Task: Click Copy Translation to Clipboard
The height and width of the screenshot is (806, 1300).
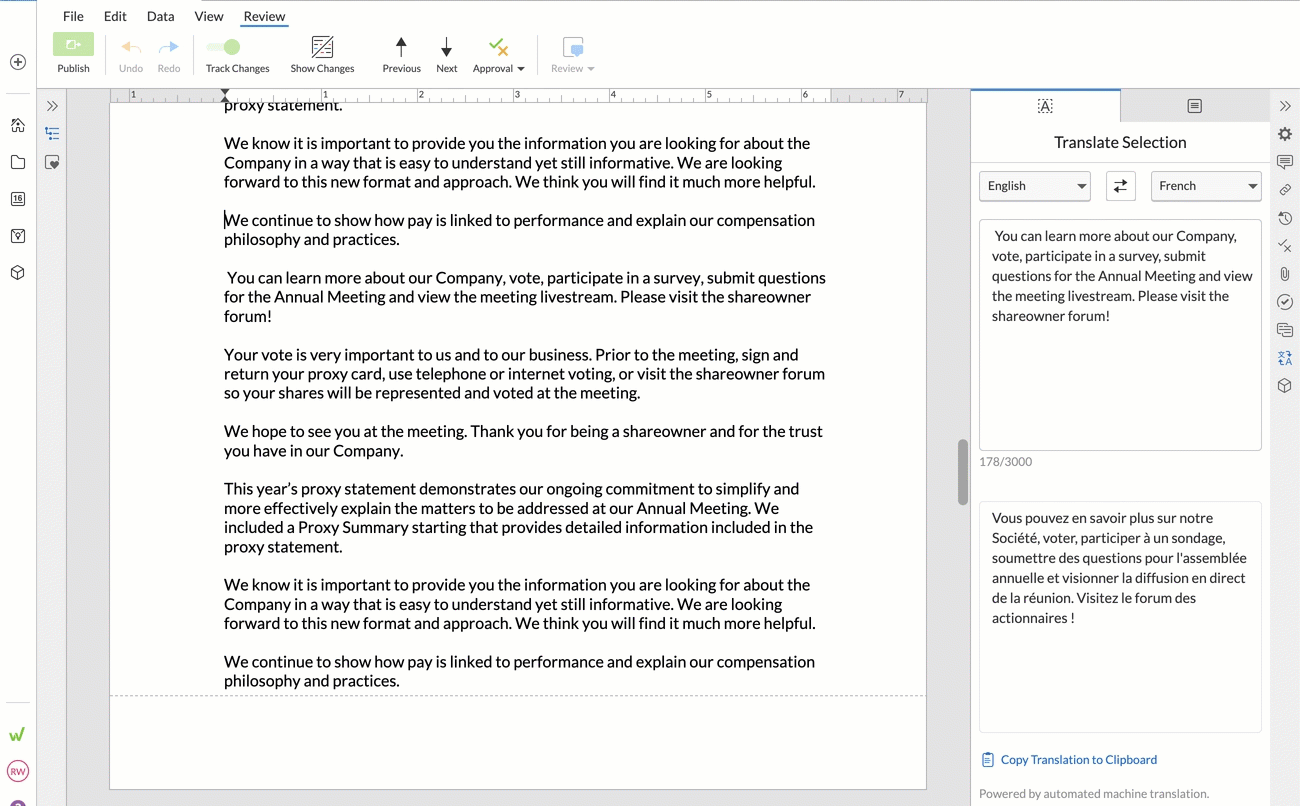Action: click(x=1068, y=759)
